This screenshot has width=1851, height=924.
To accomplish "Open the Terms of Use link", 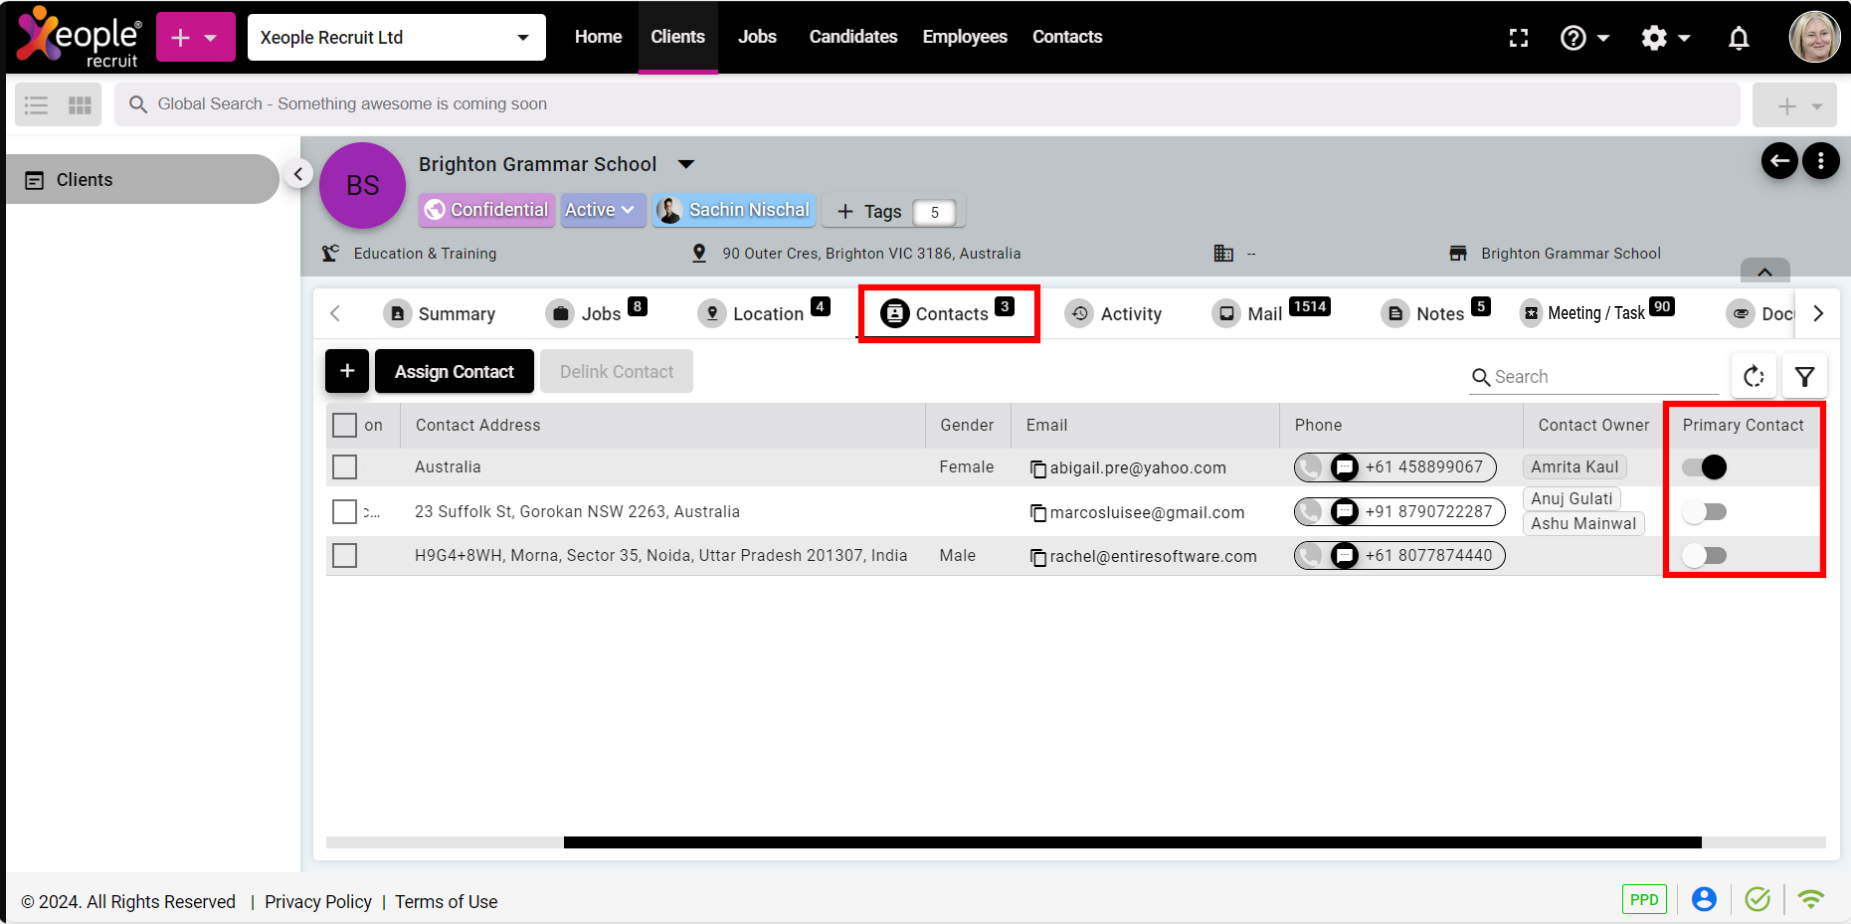I will (x=446, y=901).
